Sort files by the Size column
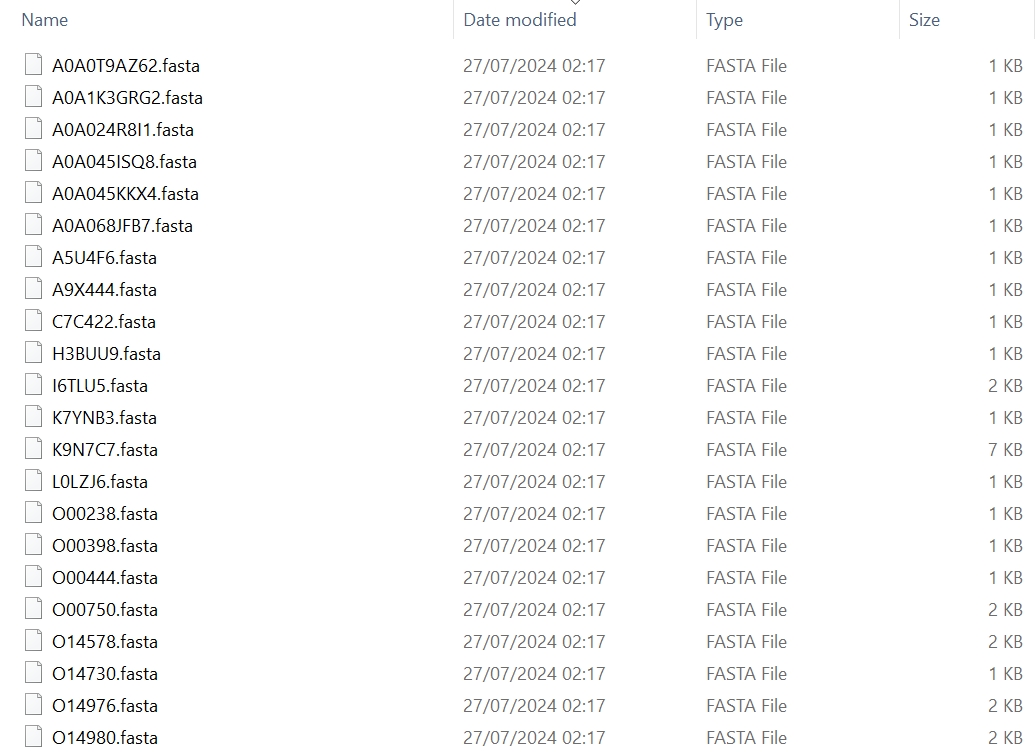Screen dimensions: 1035x753 click(x=924, y=20)
